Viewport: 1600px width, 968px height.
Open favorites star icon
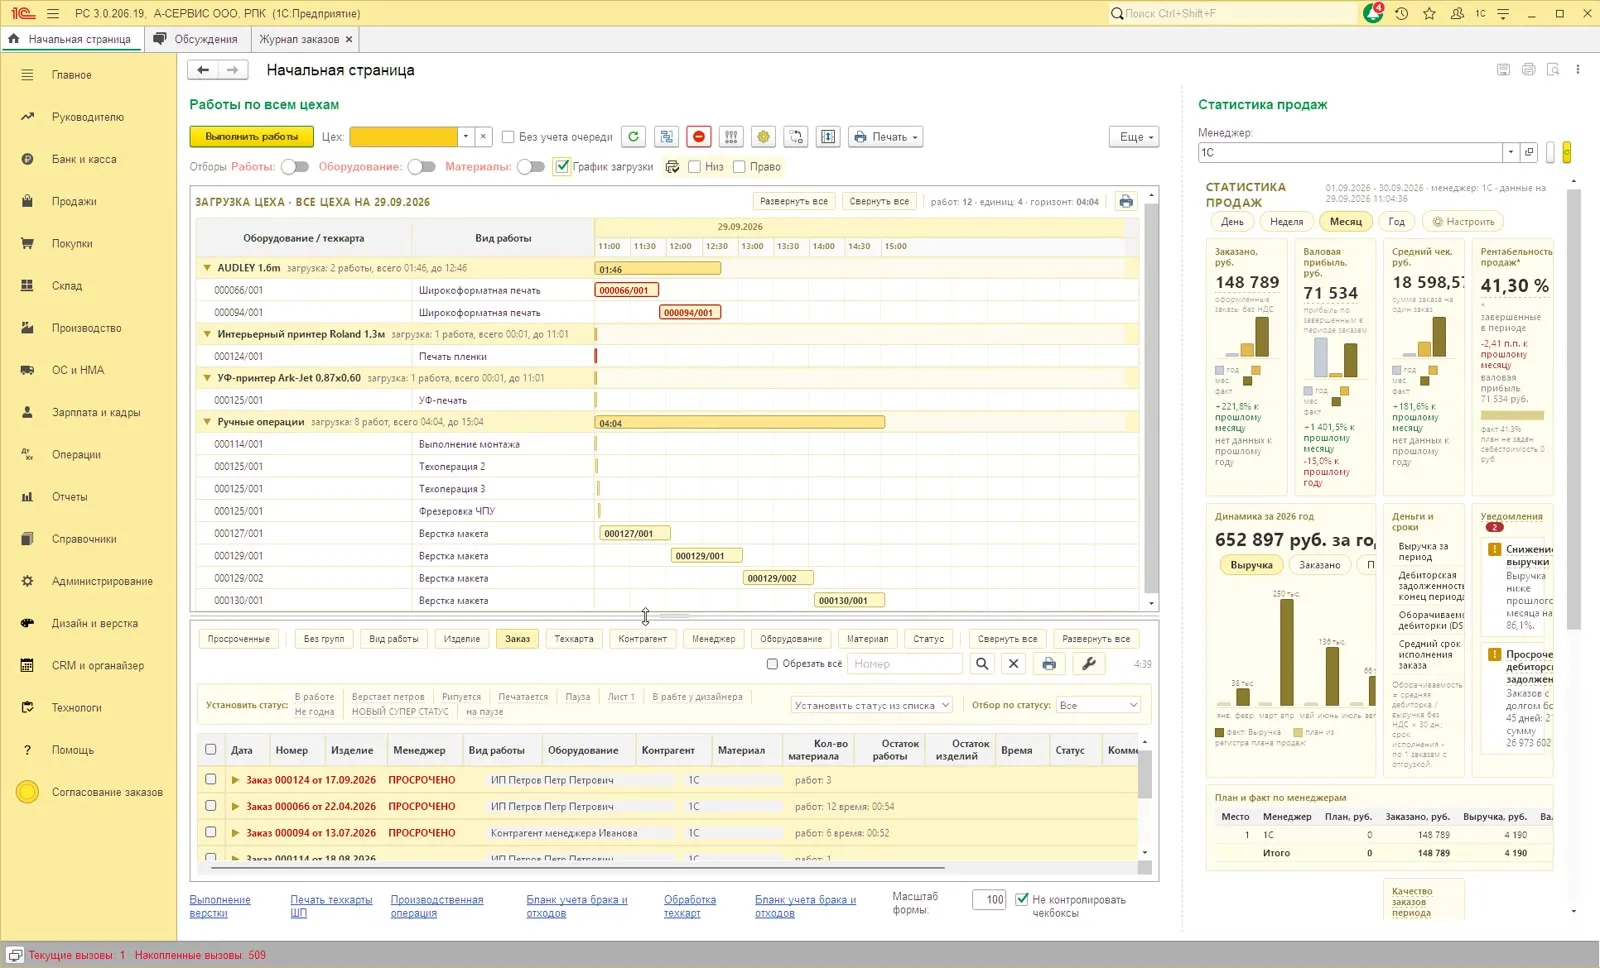pyautogui.click(x=1429, y=13)
